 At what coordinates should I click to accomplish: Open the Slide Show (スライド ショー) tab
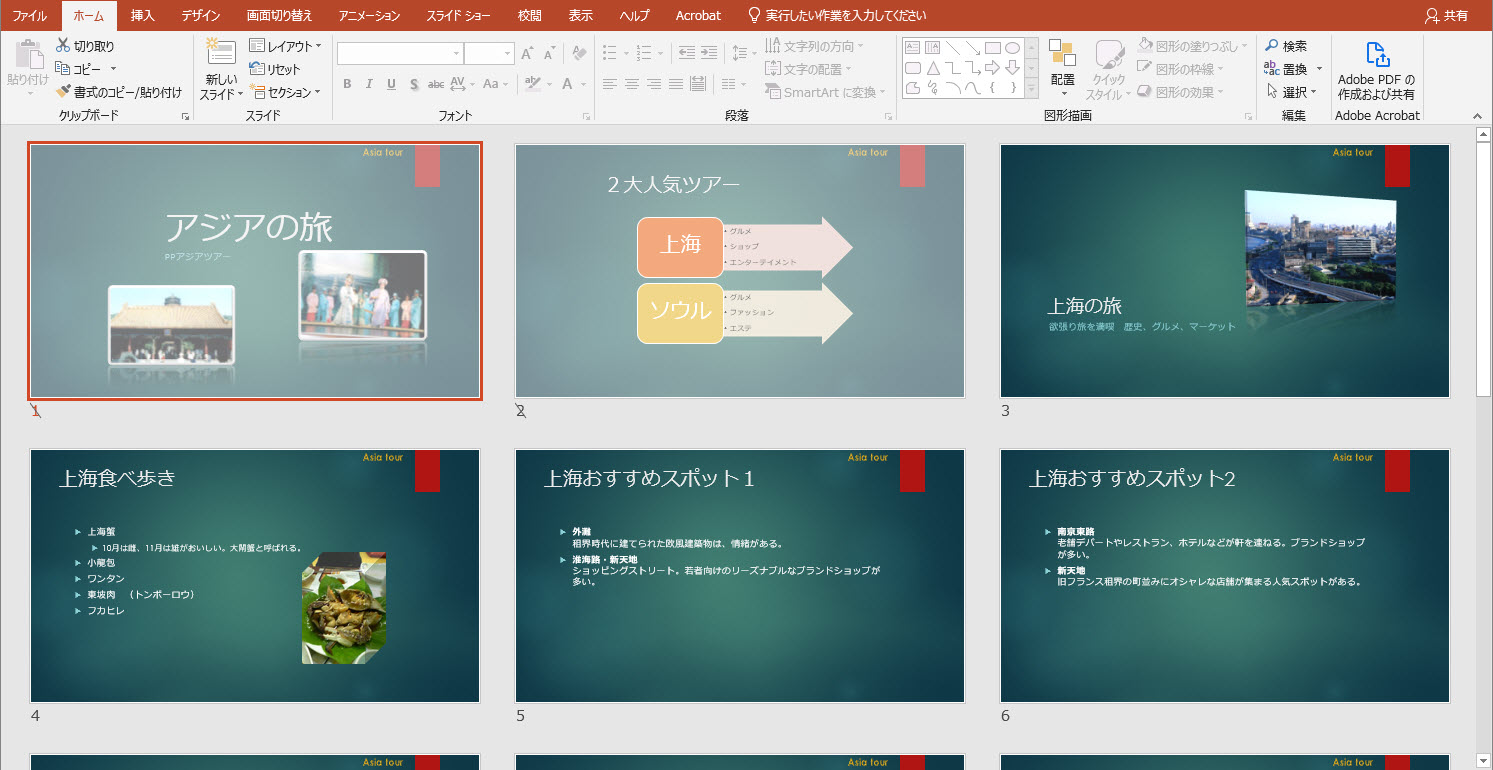click(458, 15)
